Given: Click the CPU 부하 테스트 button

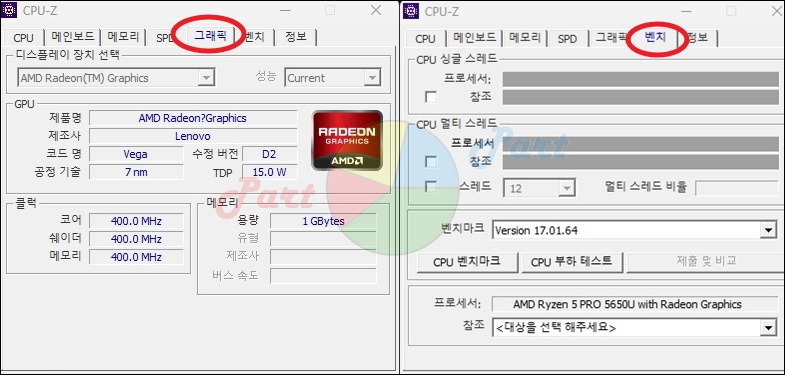Looking at the screenshot, I should (572, 262).
